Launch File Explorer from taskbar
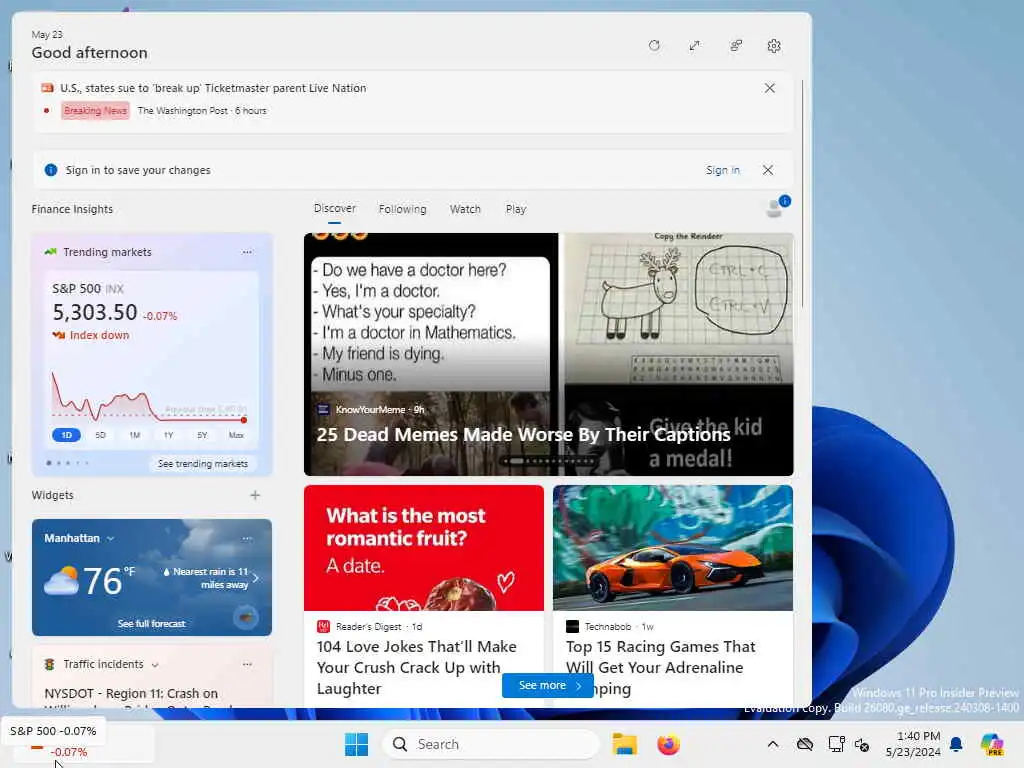 coord(624,744)
